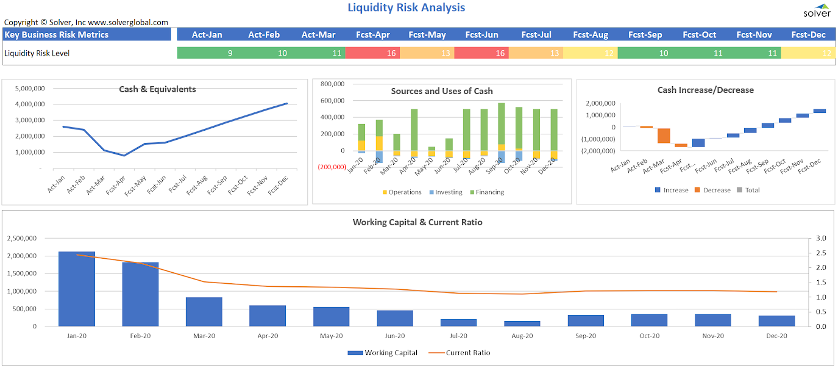Click the orange Decrease legend swatch
Viewport: 838px width, 372px height.
pos(697,190)
